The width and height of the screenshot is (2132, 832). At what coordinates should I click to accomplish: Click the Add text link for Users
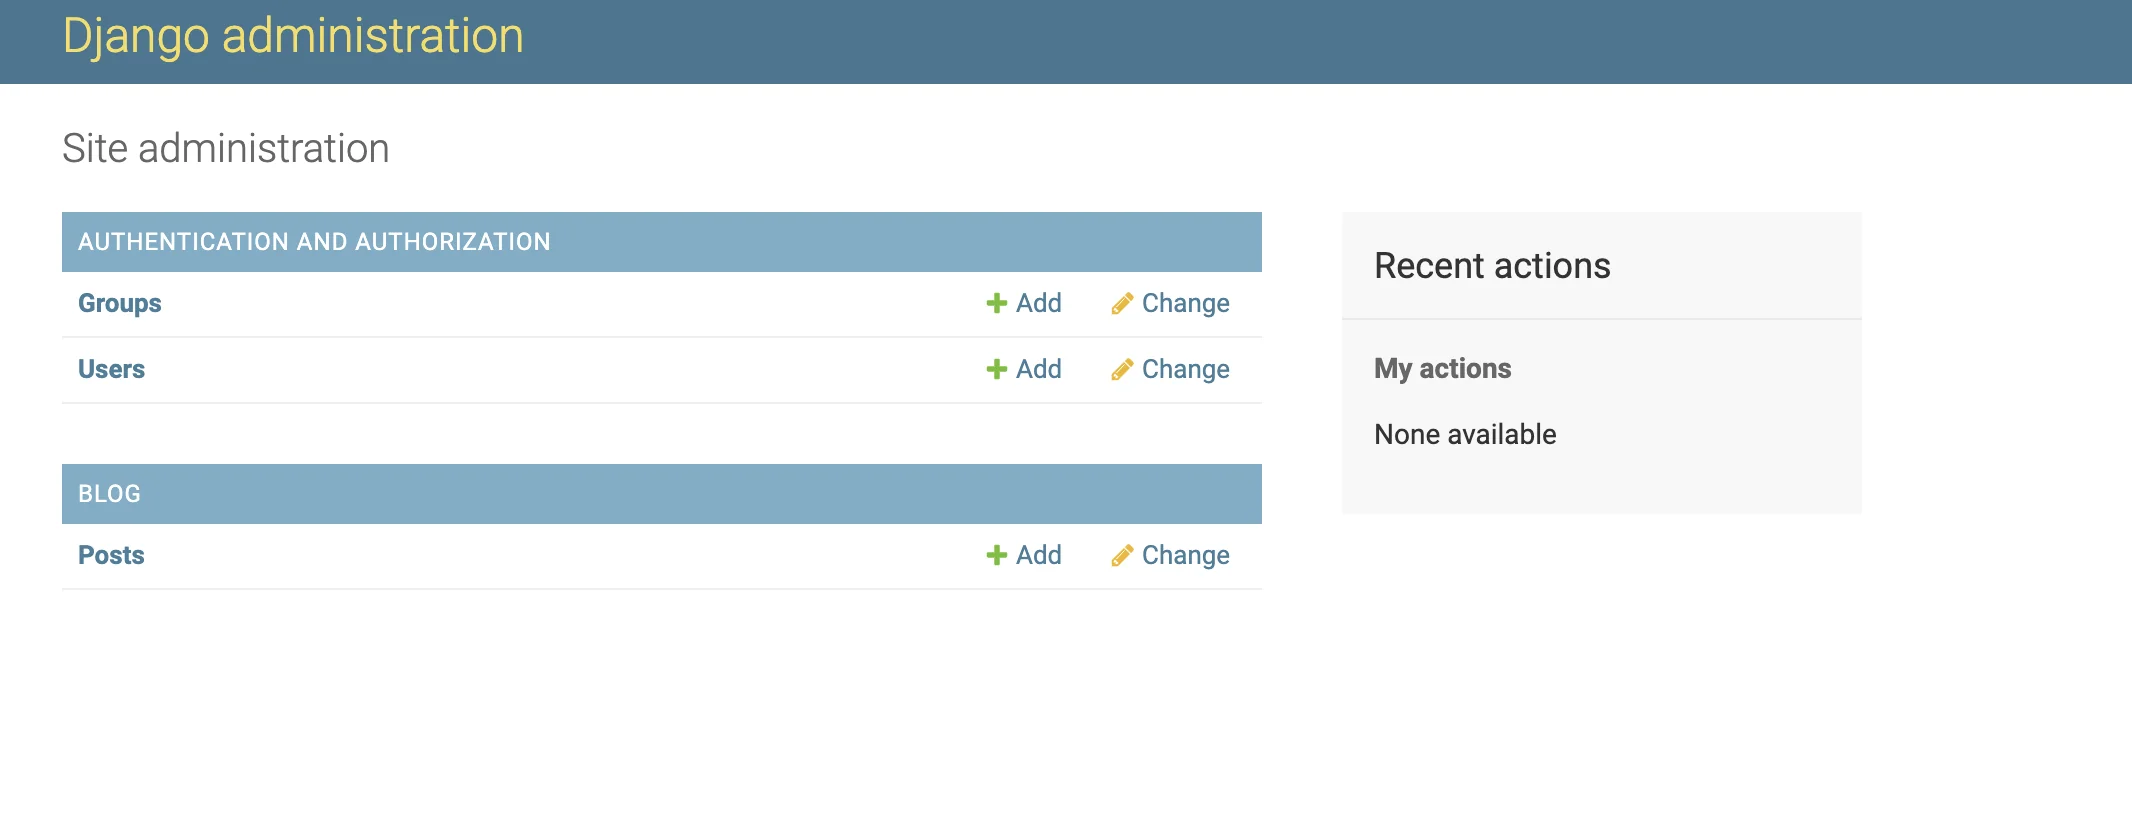pyautogui.click(x=1038, y=369)
